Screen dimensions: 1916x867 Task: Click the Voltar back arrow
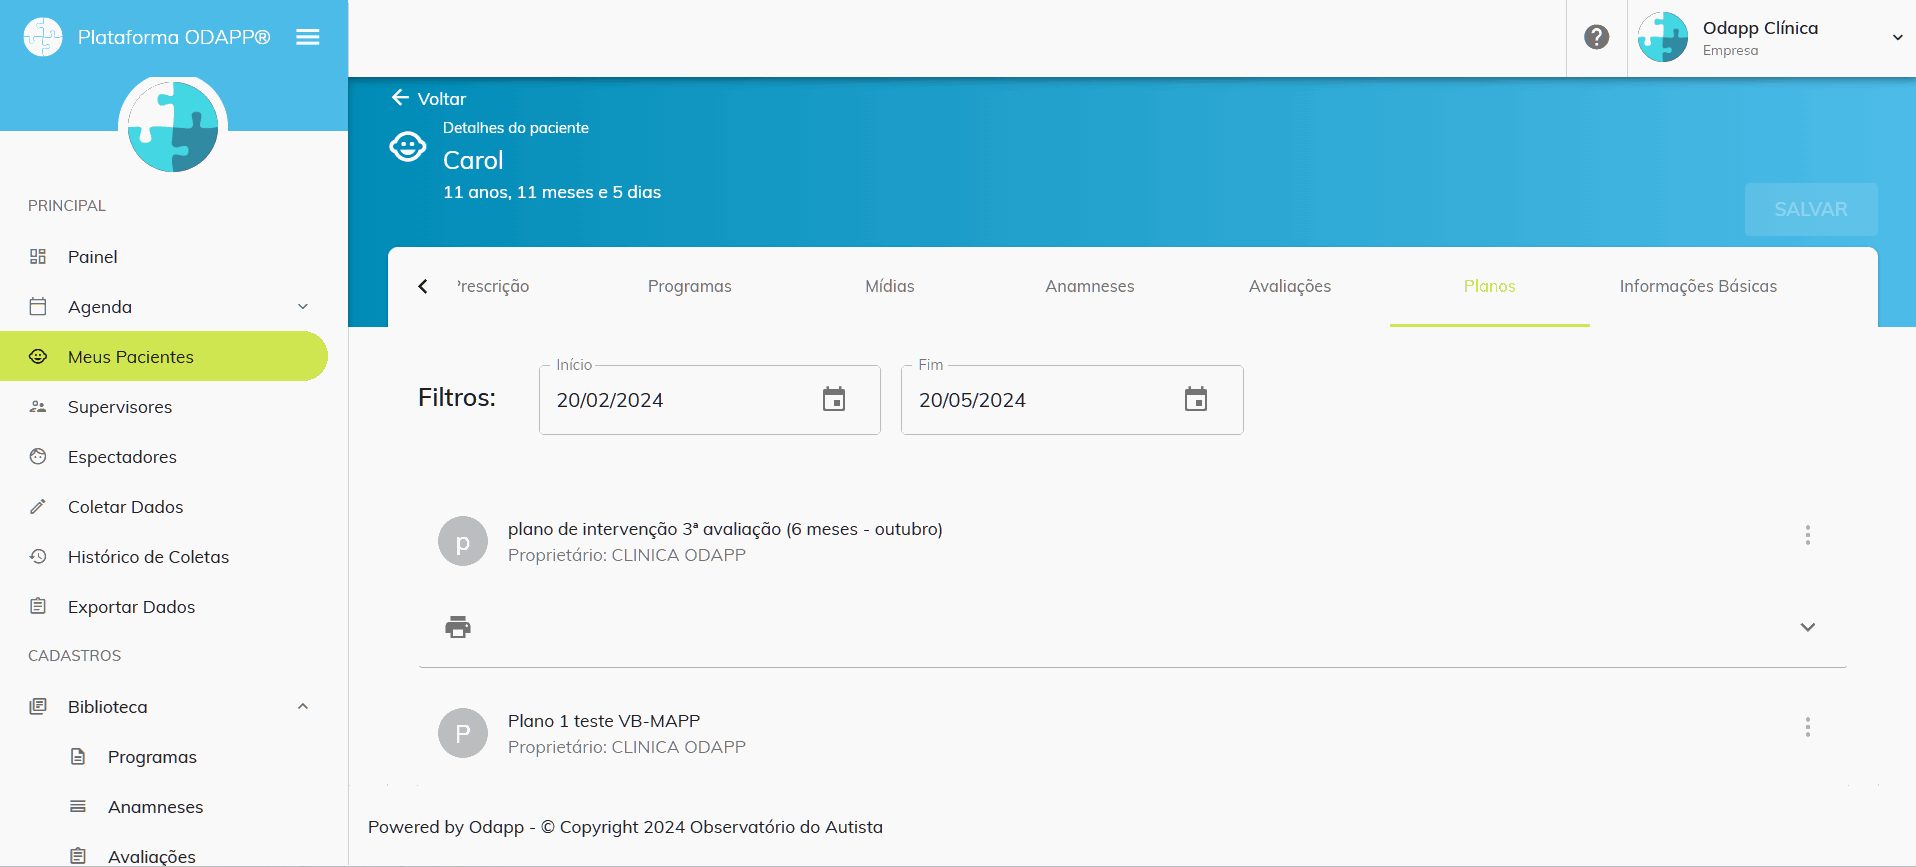400,97
